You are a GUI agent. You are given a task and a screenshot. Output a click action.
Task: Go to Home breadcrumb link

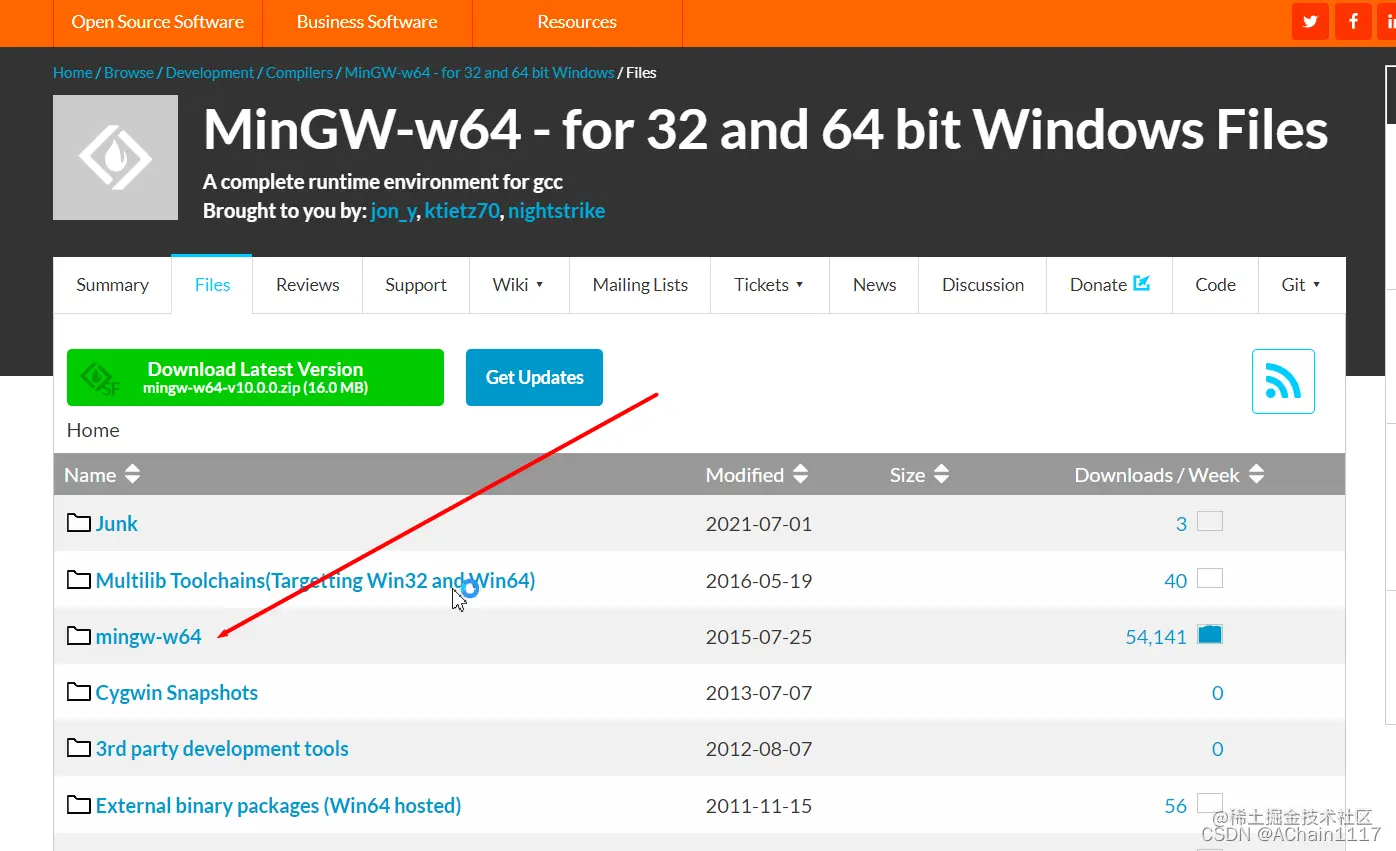72,72
